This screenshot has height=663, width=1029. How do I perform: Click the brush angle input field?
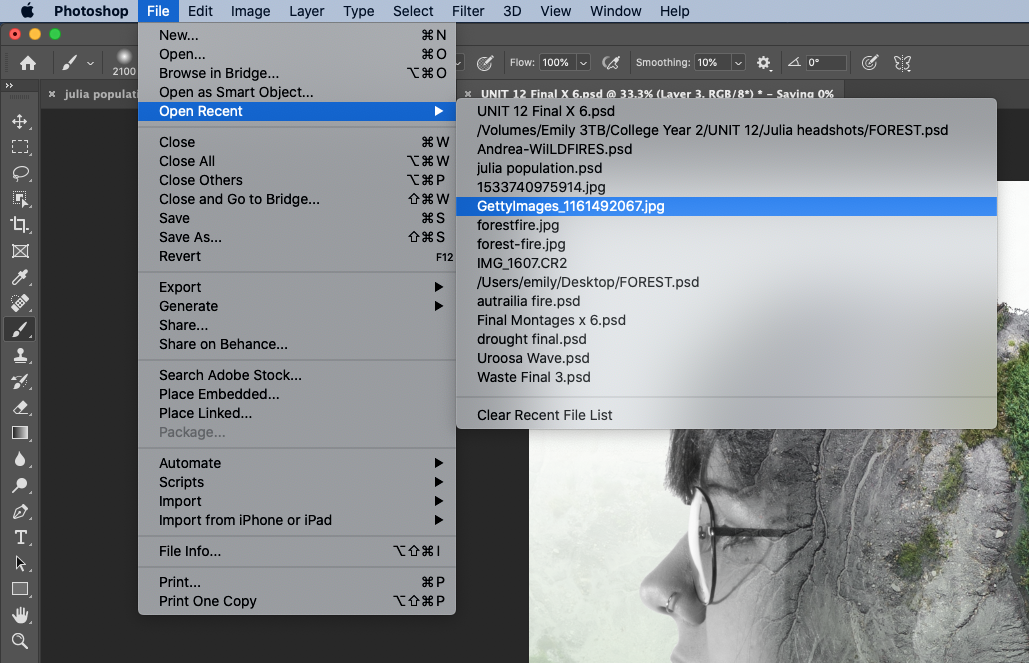click(x=825, y=63)
